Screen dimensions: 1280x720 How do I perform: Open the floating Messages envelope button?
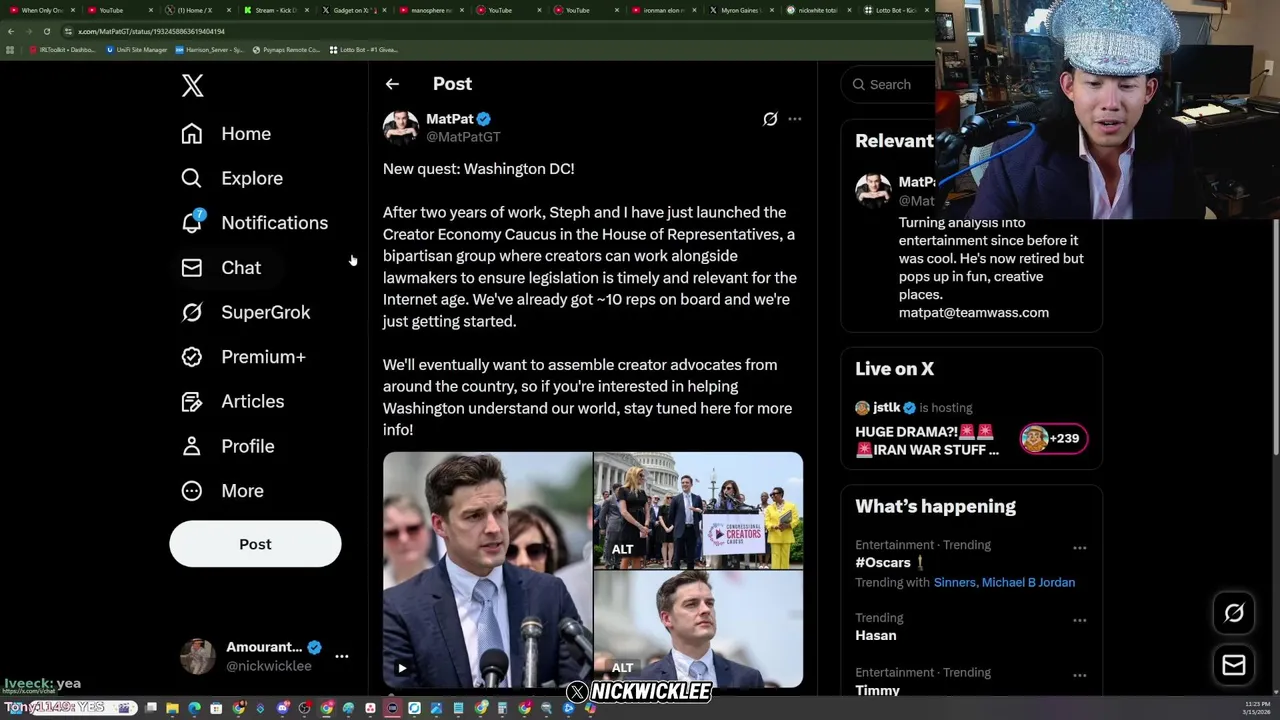(x=1234, y=665)
